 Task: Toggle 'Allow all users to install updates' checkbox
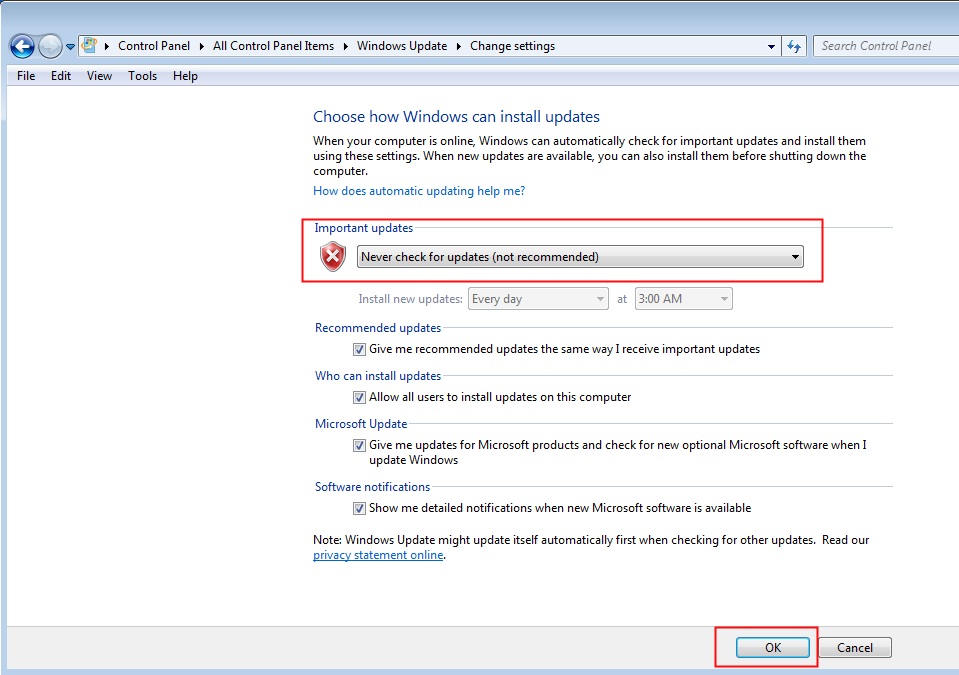coord(360,397)
